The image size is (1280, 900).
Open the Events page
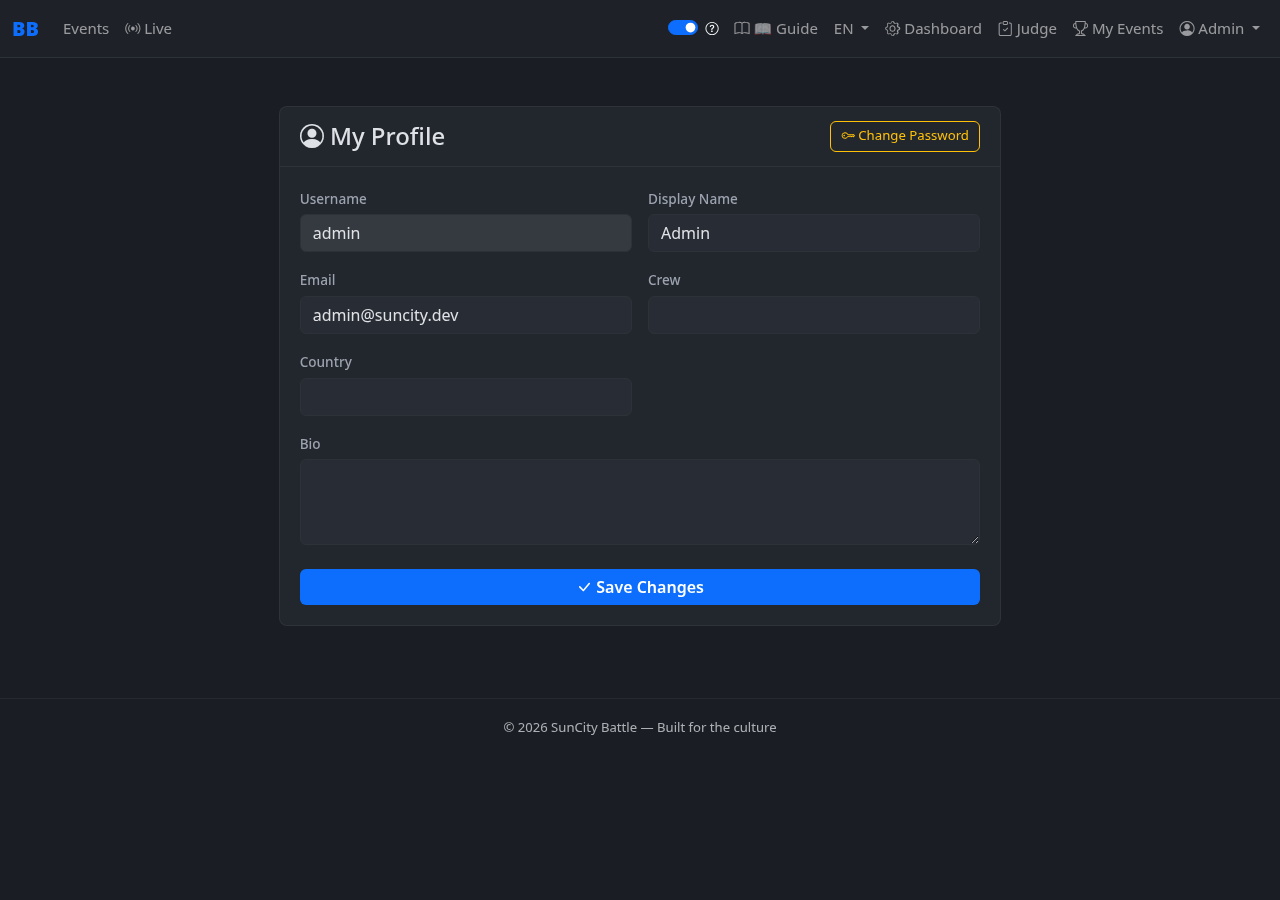click(x=86, y=29)
